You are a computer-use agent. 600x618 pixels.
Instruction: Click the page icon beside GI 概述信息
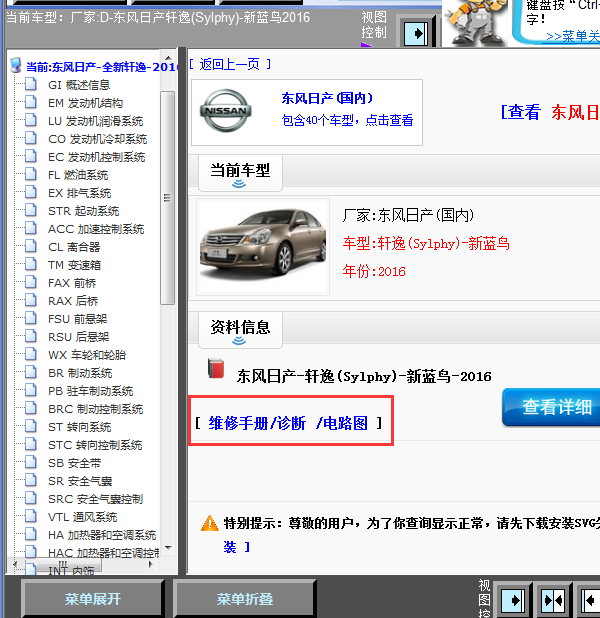coord(31,84)
